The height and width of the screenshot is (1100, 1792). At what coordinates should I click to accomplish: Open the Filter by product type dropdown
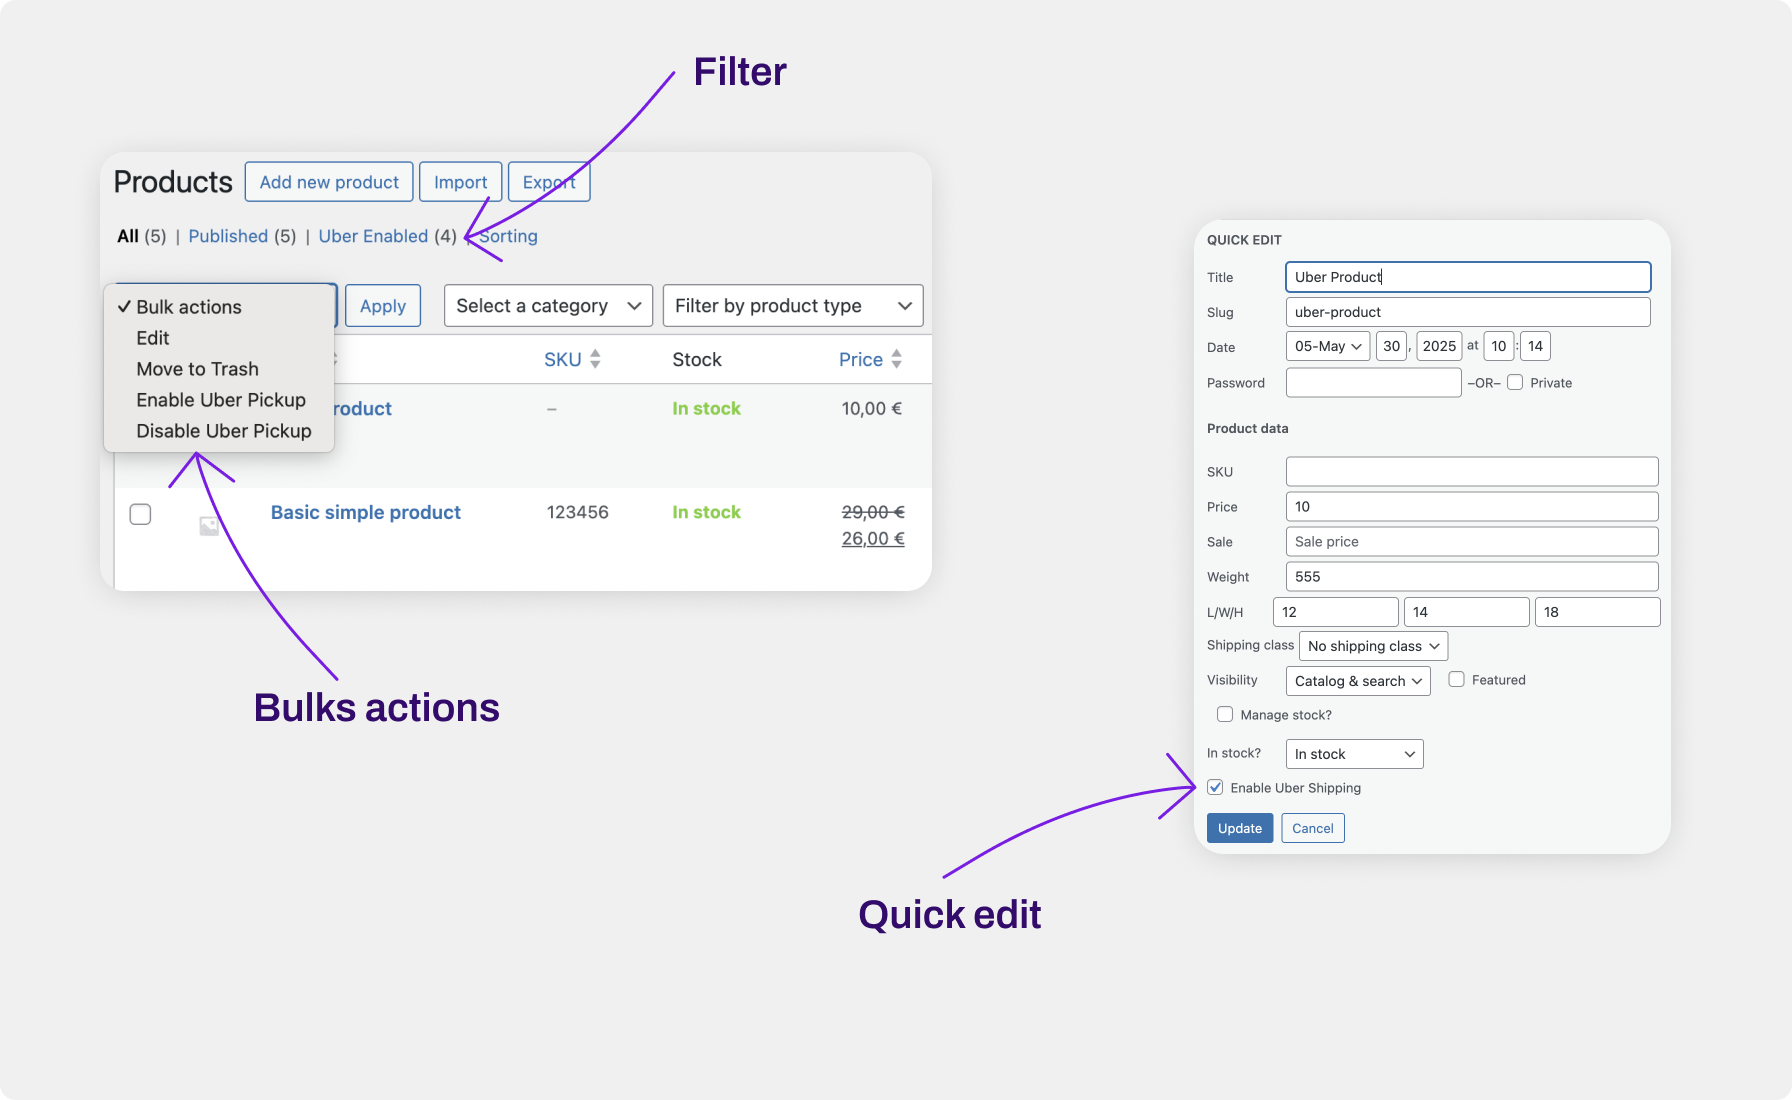coord(792,305)
